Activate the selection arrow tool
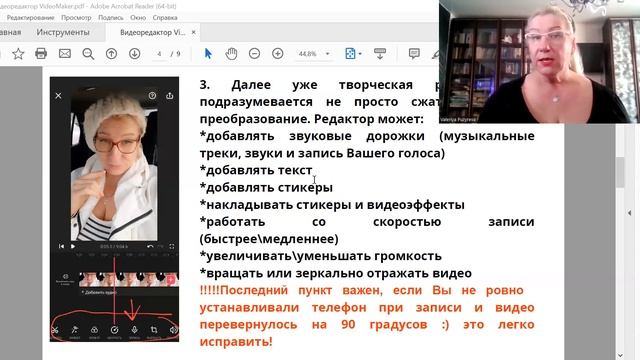Screen dimensions: 640x360 (x=208, y=53)
